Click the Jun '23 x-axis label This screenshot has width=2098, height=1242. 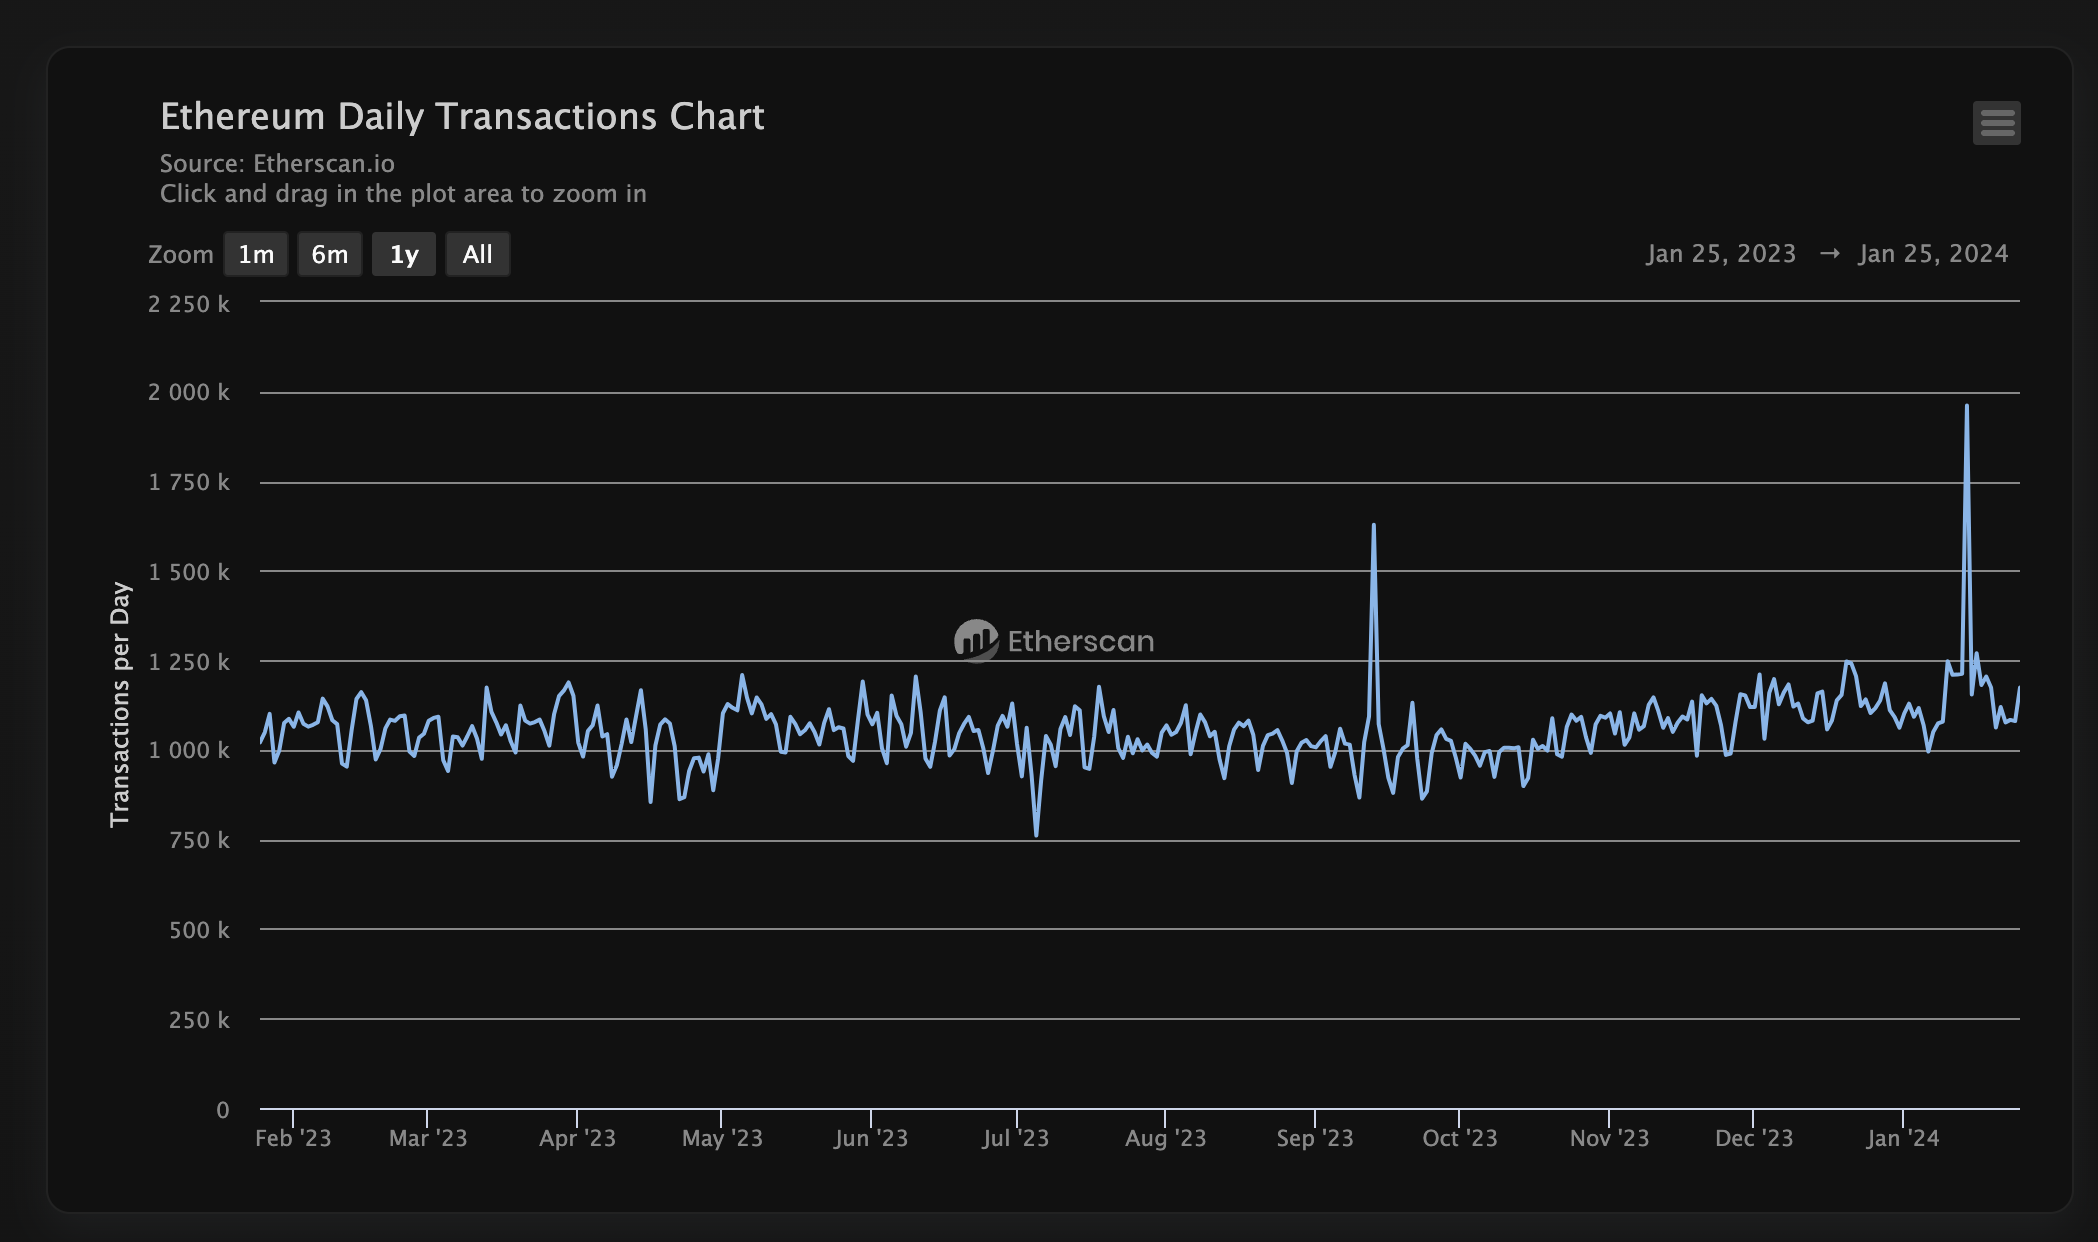point(871,1138)
